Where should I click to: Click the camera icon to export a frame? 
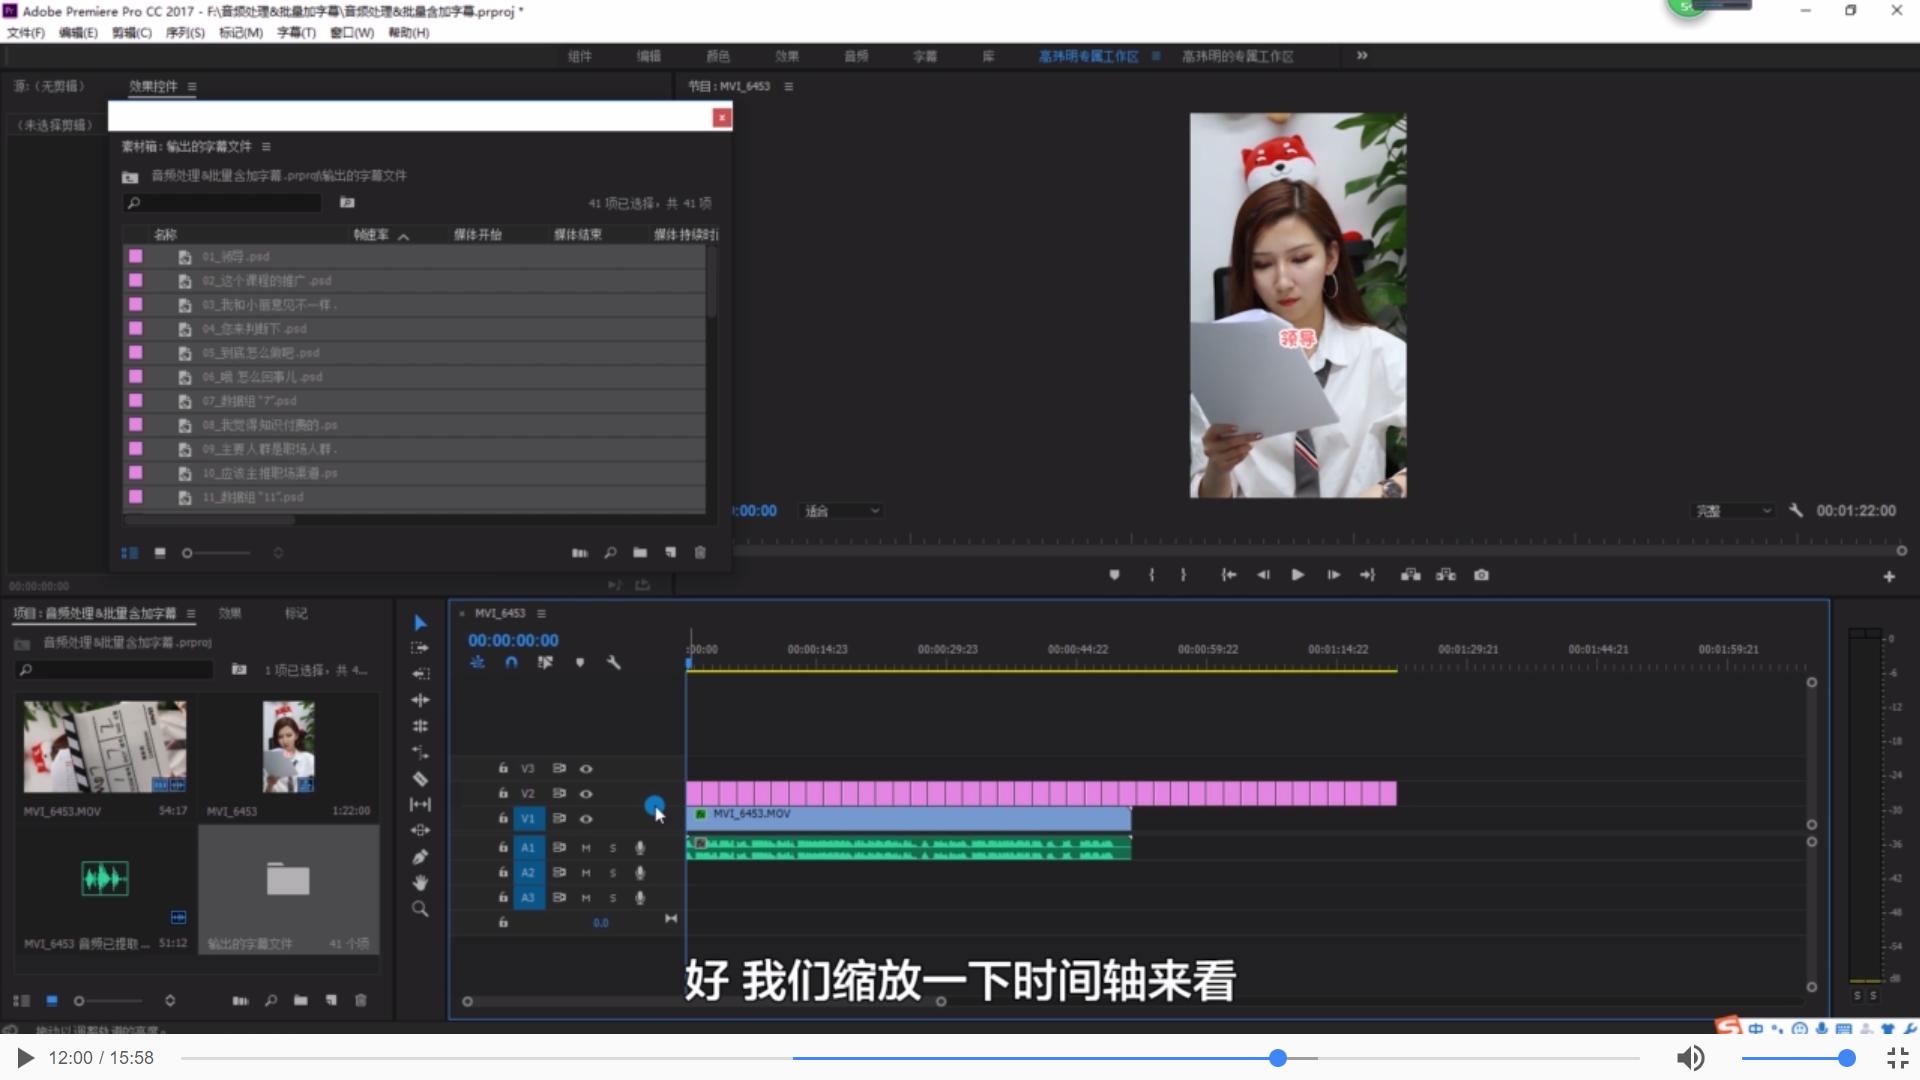(x=1482, y=575)
